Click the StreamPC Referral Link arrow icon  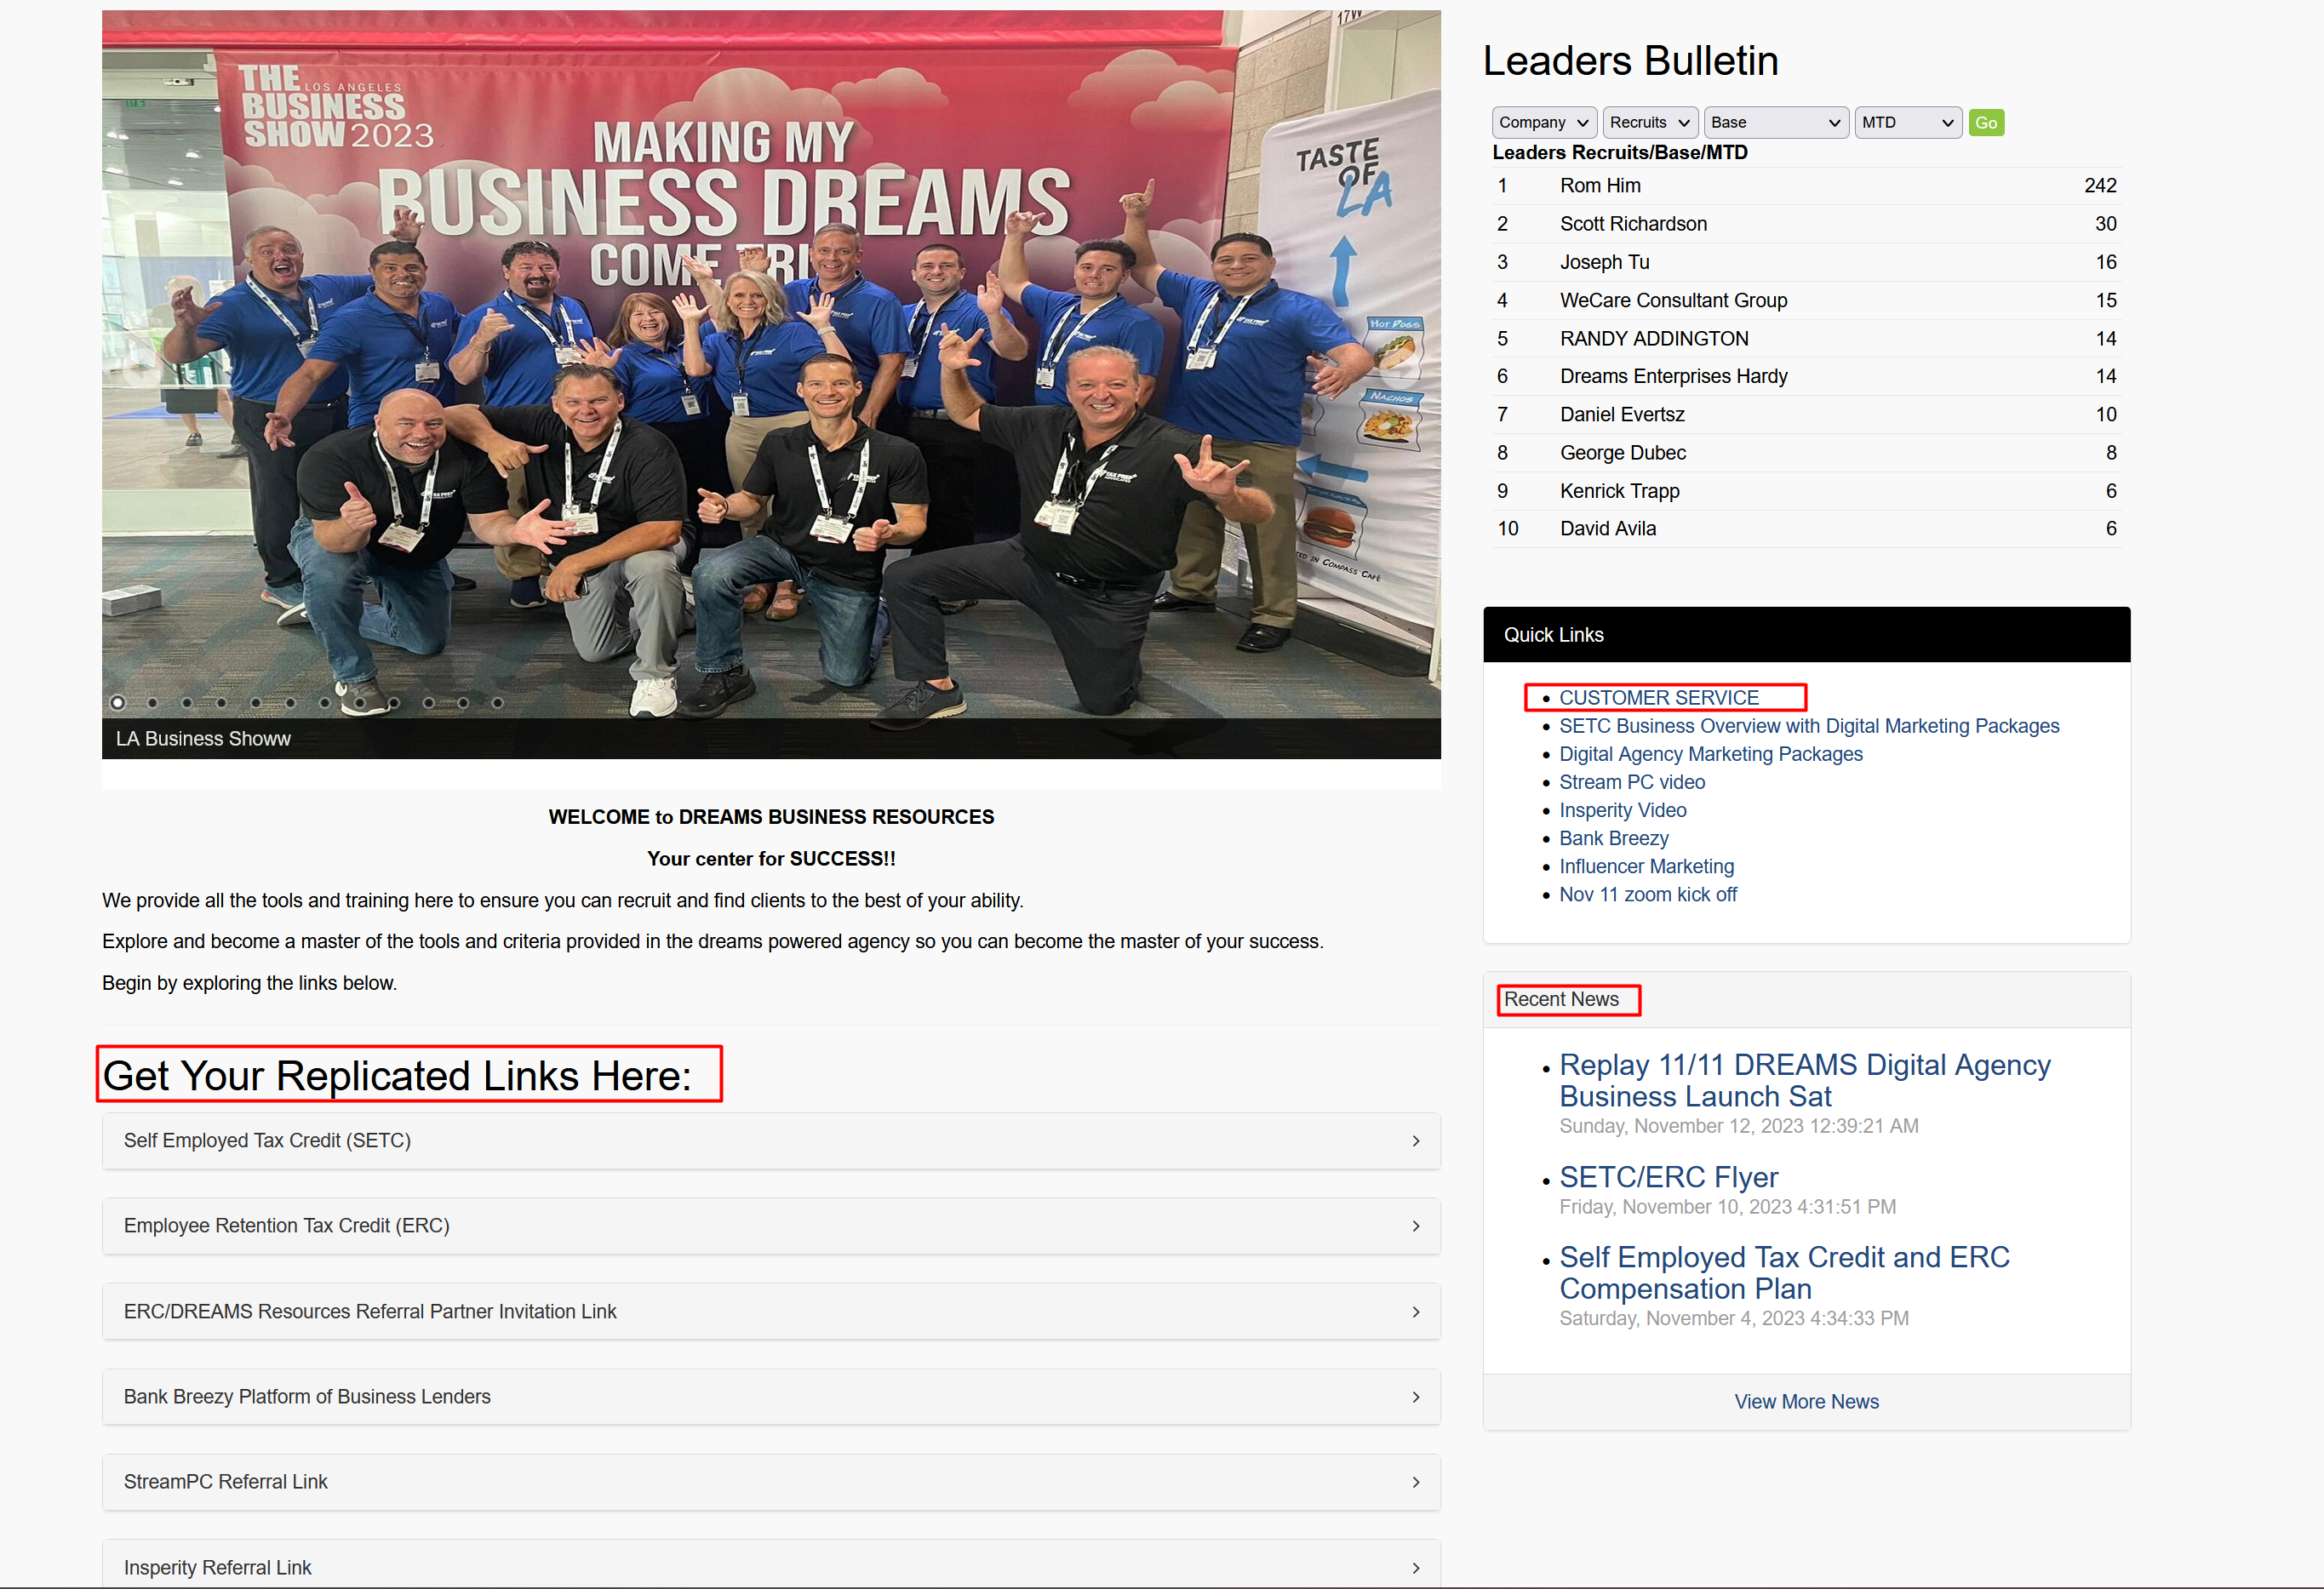(1415, 1482)
